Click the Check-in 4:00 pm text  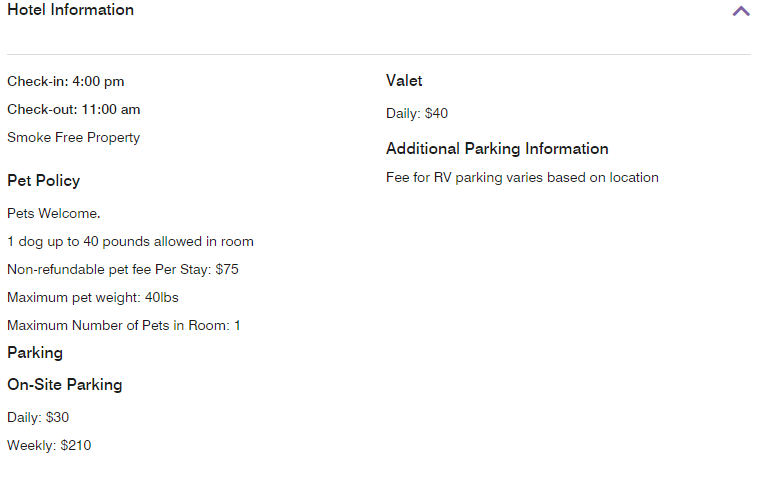(66, 82)
